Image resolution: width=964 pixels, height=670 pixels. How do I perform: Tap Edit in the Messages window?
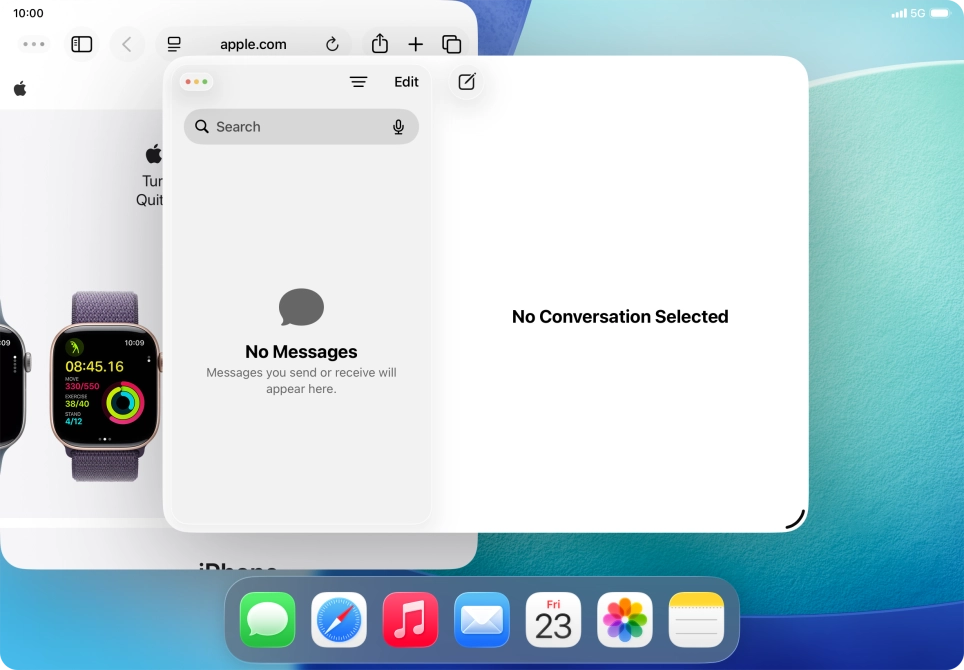(406, 82)
